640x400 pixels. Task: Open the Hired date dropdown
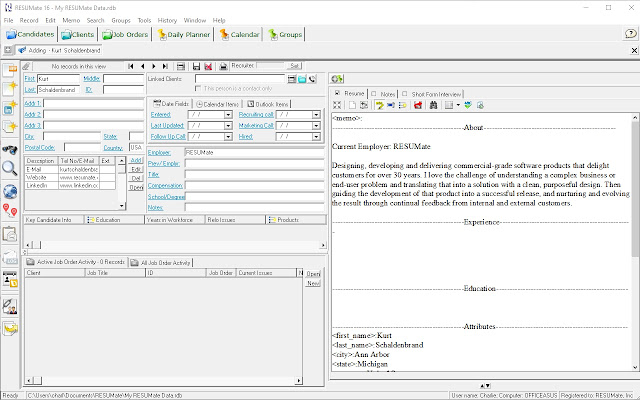click(x=316, y=137)
